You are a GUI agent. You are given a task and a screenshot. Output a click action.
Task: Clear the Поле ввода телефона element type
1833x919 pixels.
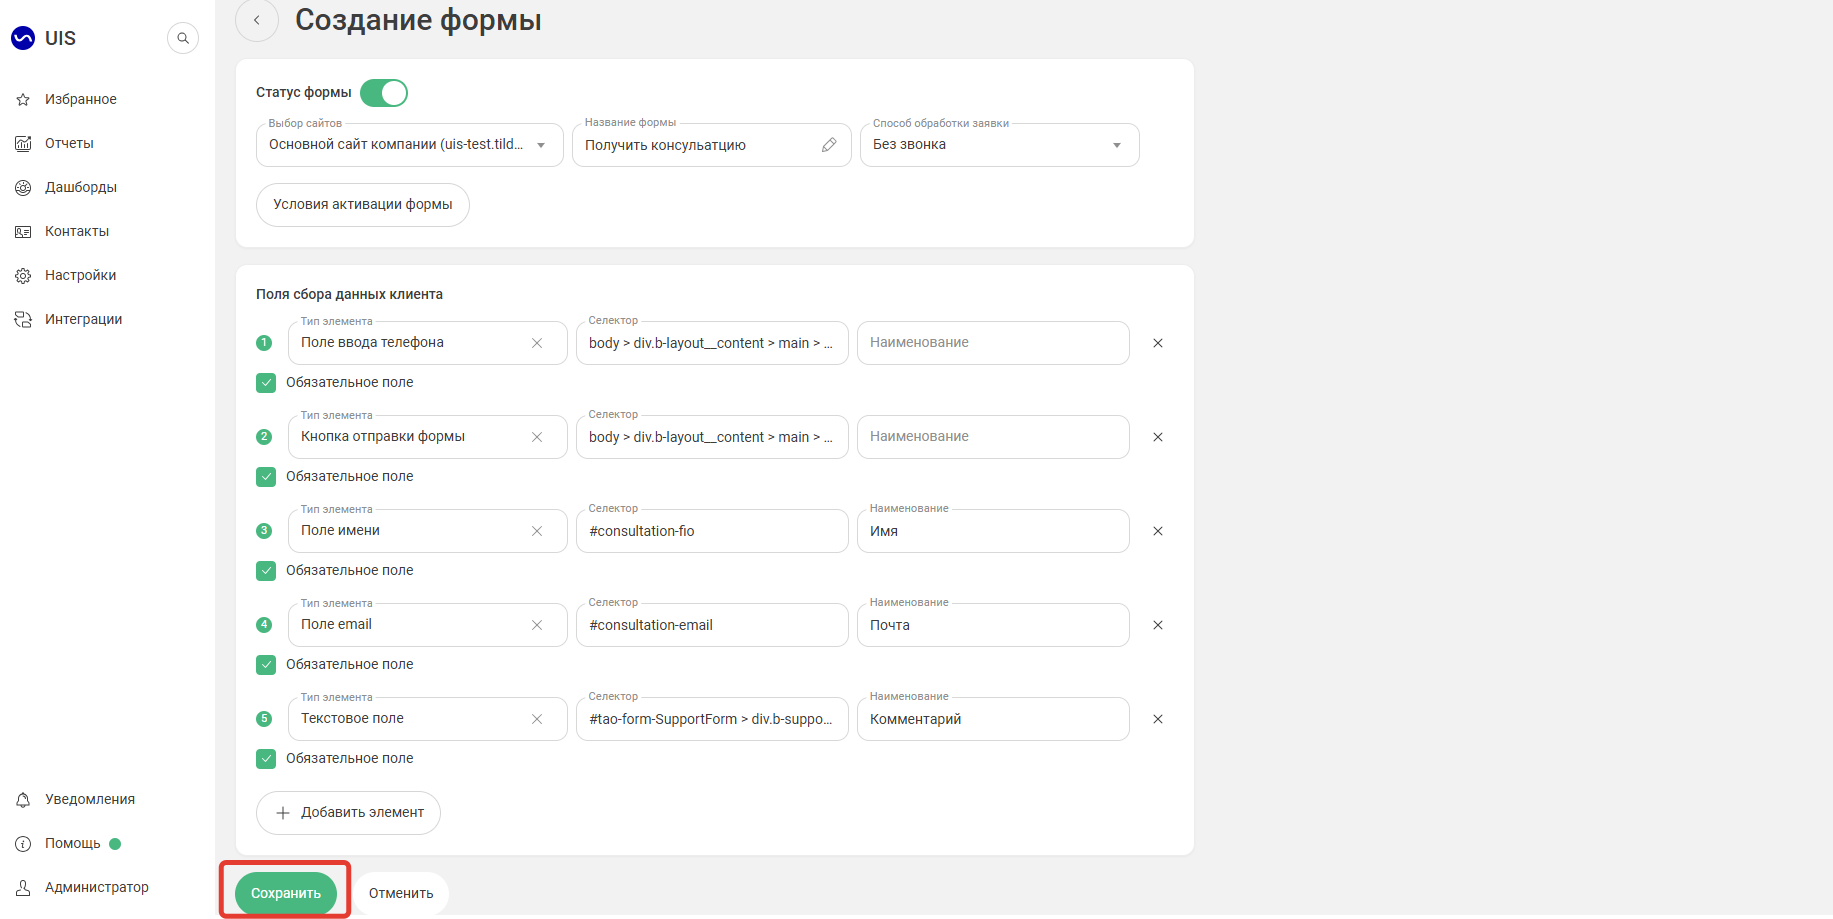pyautogui.click(x=537, y=343)
